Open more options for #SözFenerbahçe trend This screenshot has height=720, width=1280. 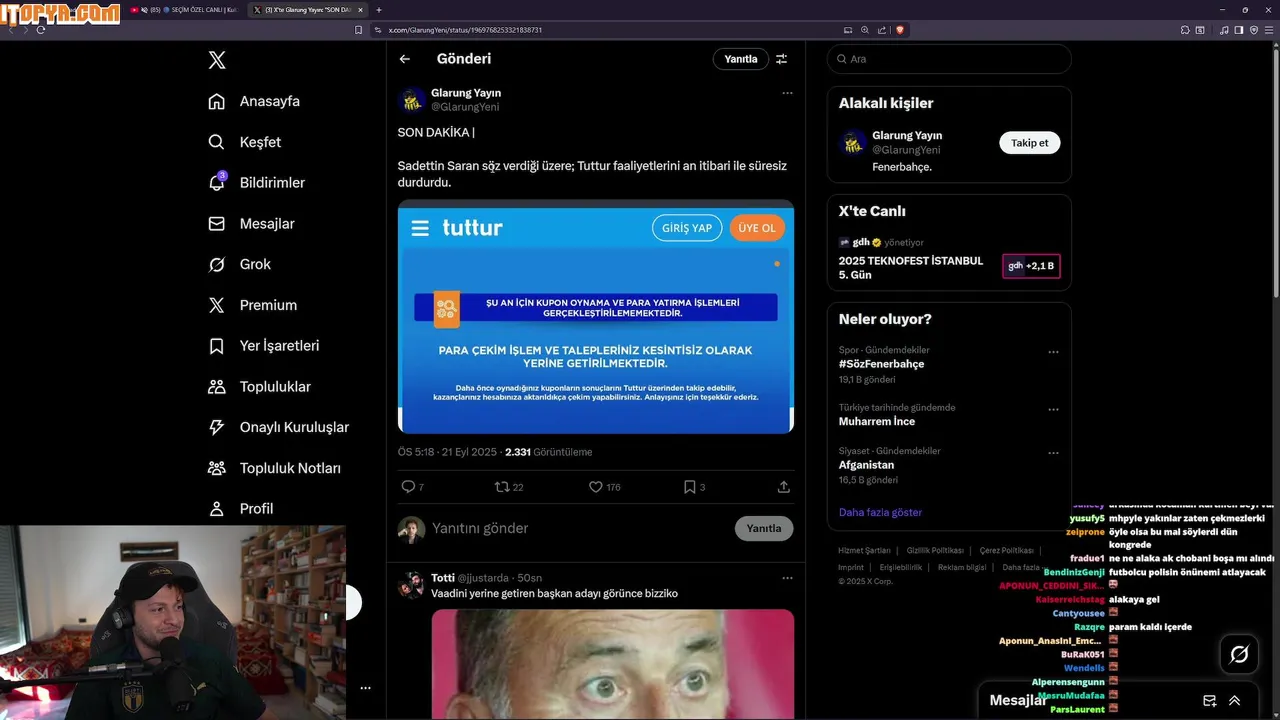pos(1053,352)
